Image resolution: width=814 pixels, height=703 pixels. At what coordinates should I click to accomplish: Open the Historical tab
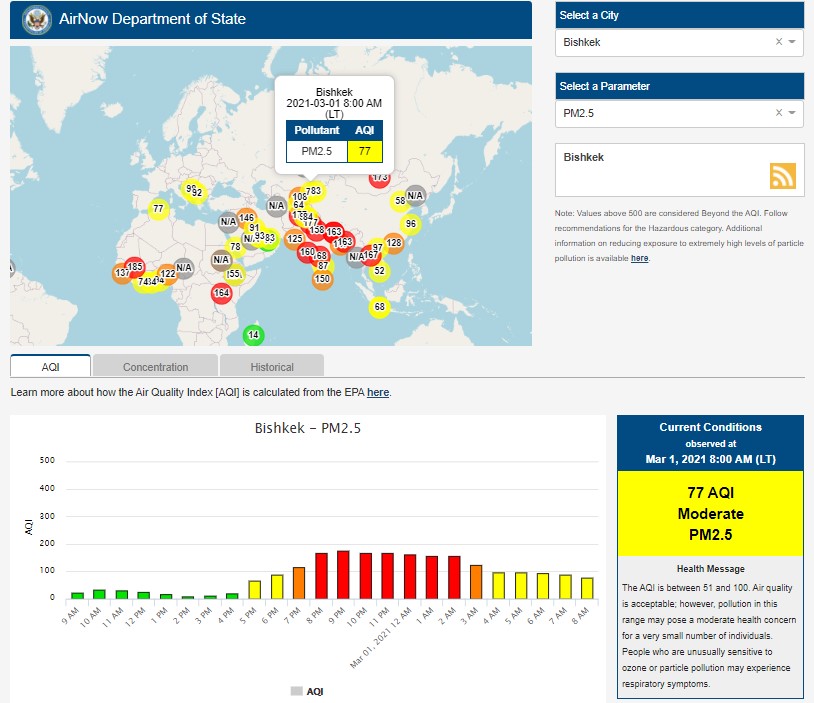point(271,366)
